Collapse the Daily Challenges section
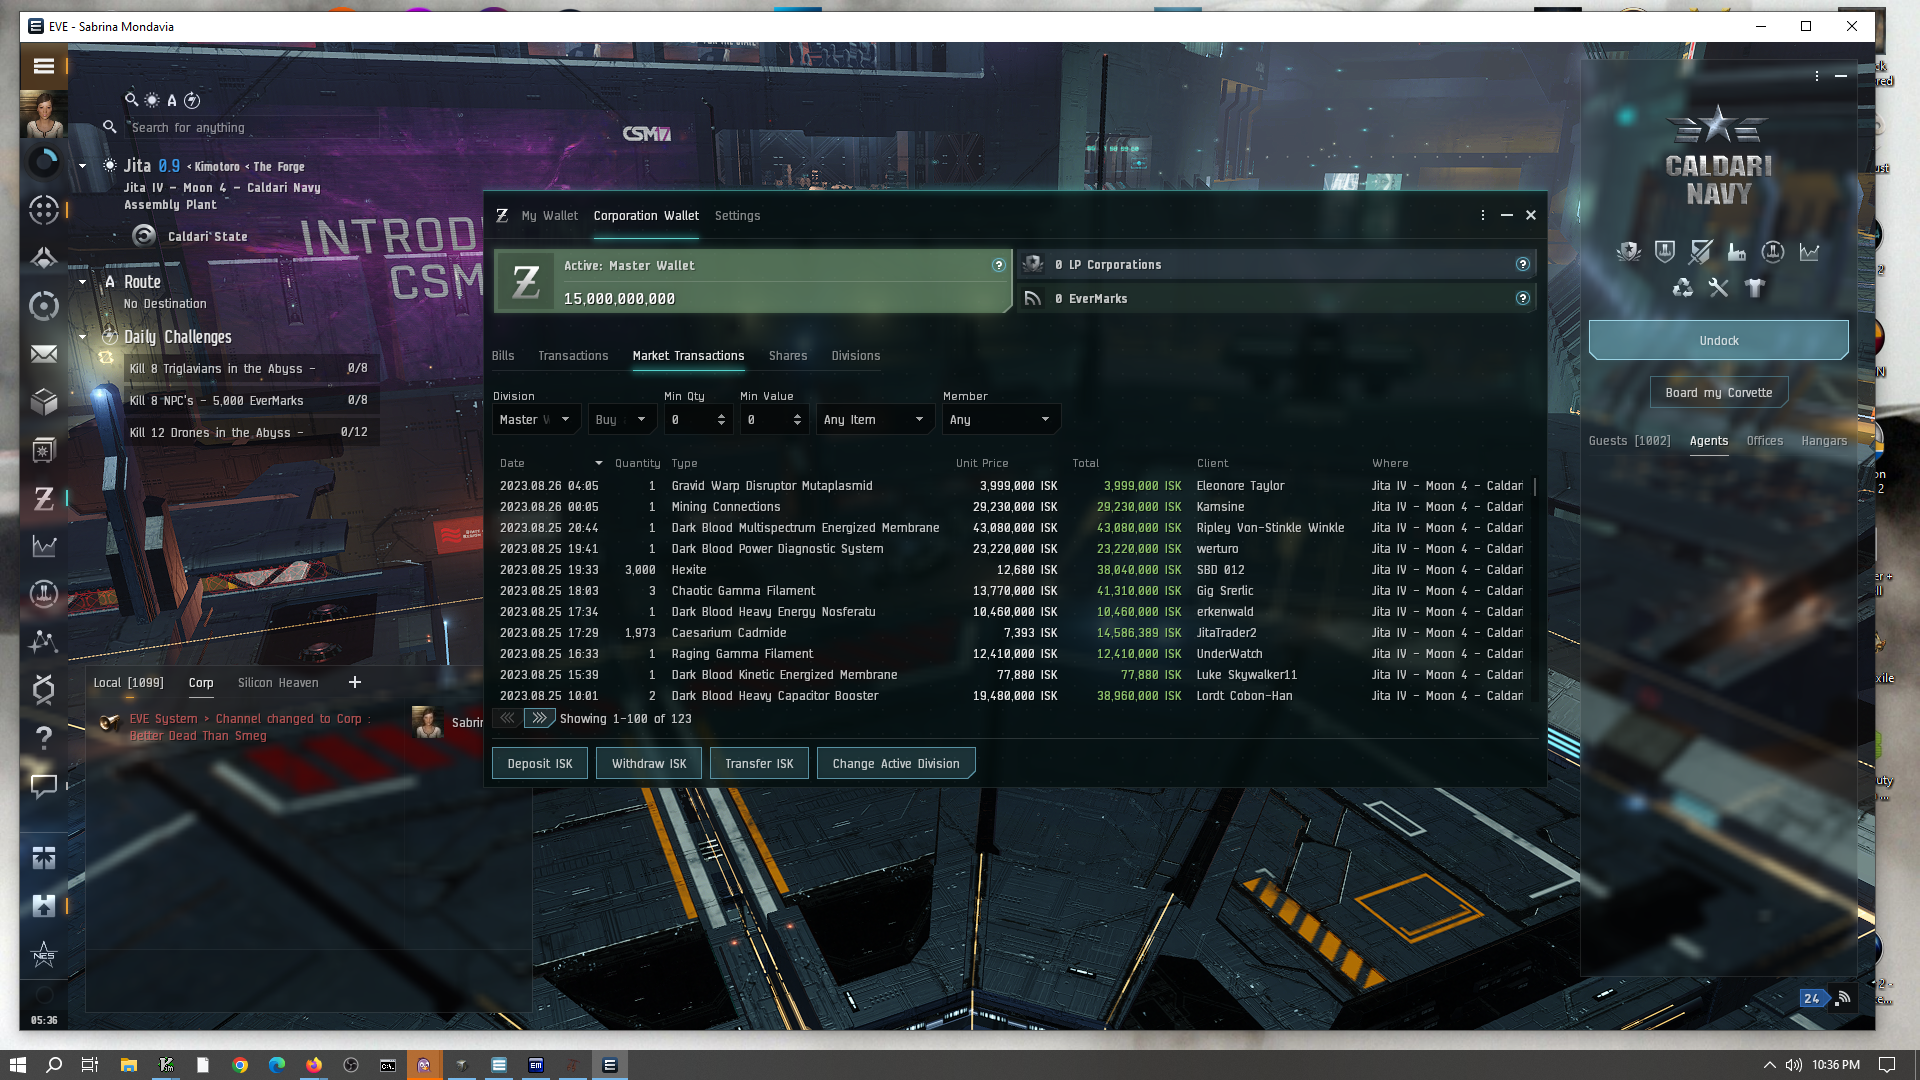Viewport: 1920px width, 1080px height. point(83,337)
